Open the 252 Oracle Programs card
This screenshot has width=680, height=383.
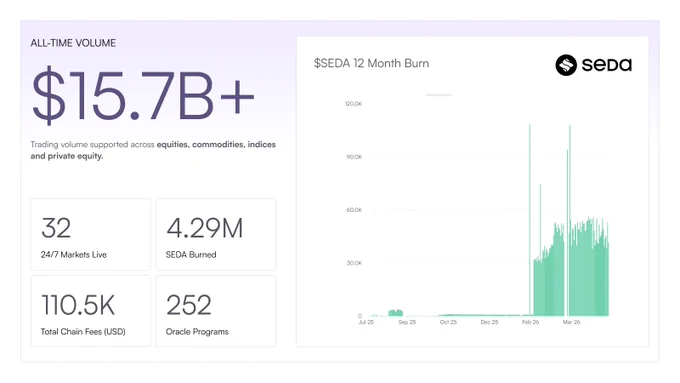pyautogui.click(x=216, y=311)
